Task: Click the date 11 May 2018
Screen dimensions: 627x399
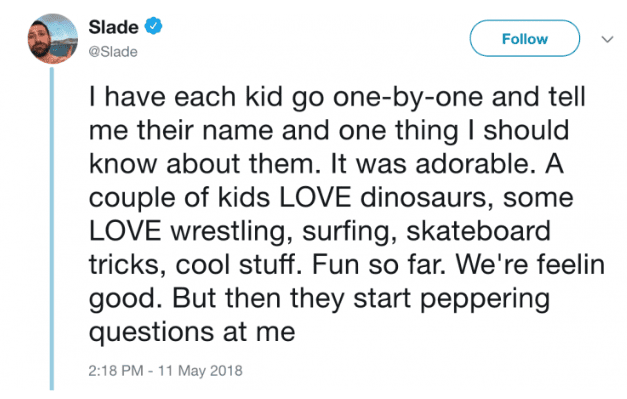Action: tap(200, 371)
